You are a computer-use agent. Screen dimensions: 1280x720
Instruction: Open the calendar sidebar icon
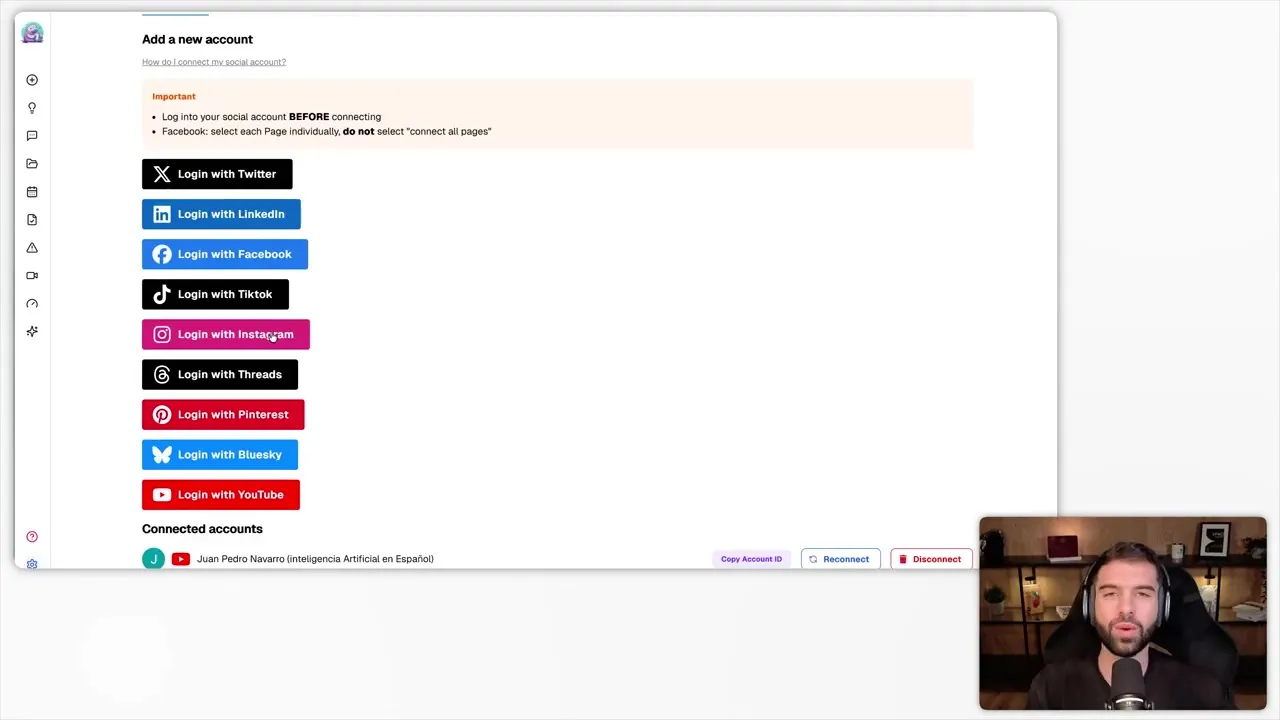32,192
